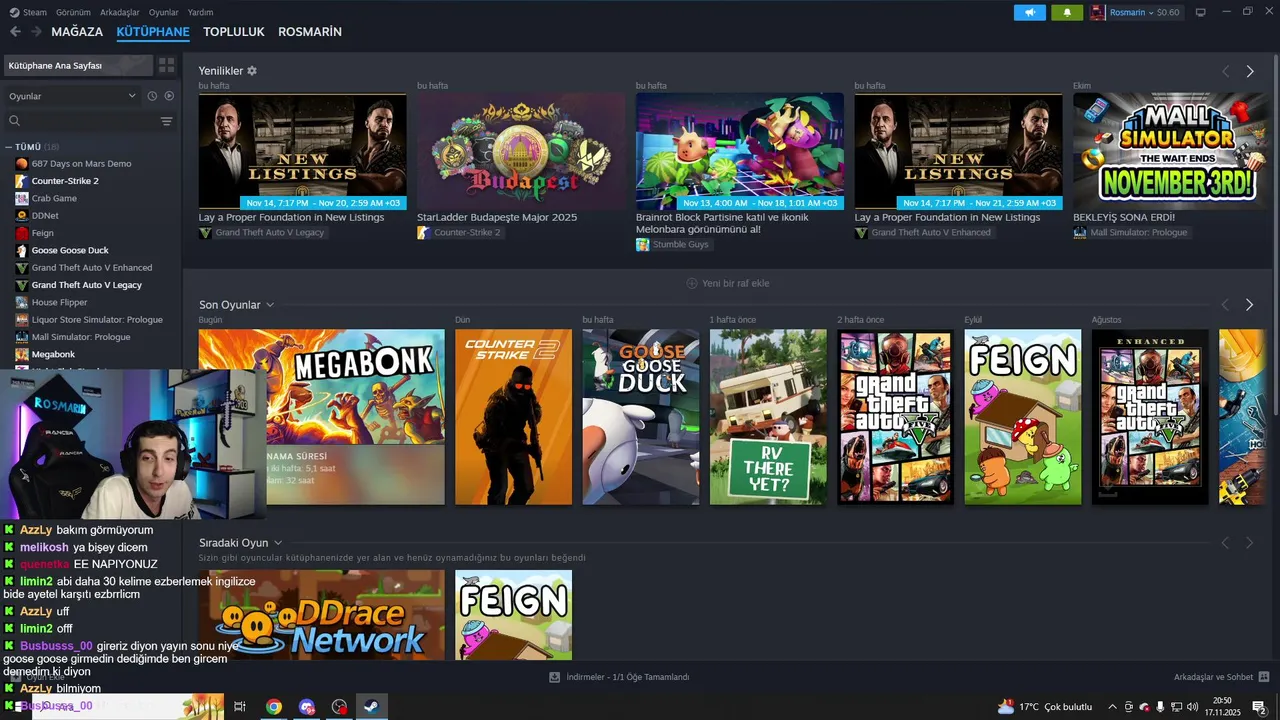The height and width of the screenshot is (720, 1280).
Task: Select Grand Theft Auto V Enhanced in list
Action: (92, 267)
